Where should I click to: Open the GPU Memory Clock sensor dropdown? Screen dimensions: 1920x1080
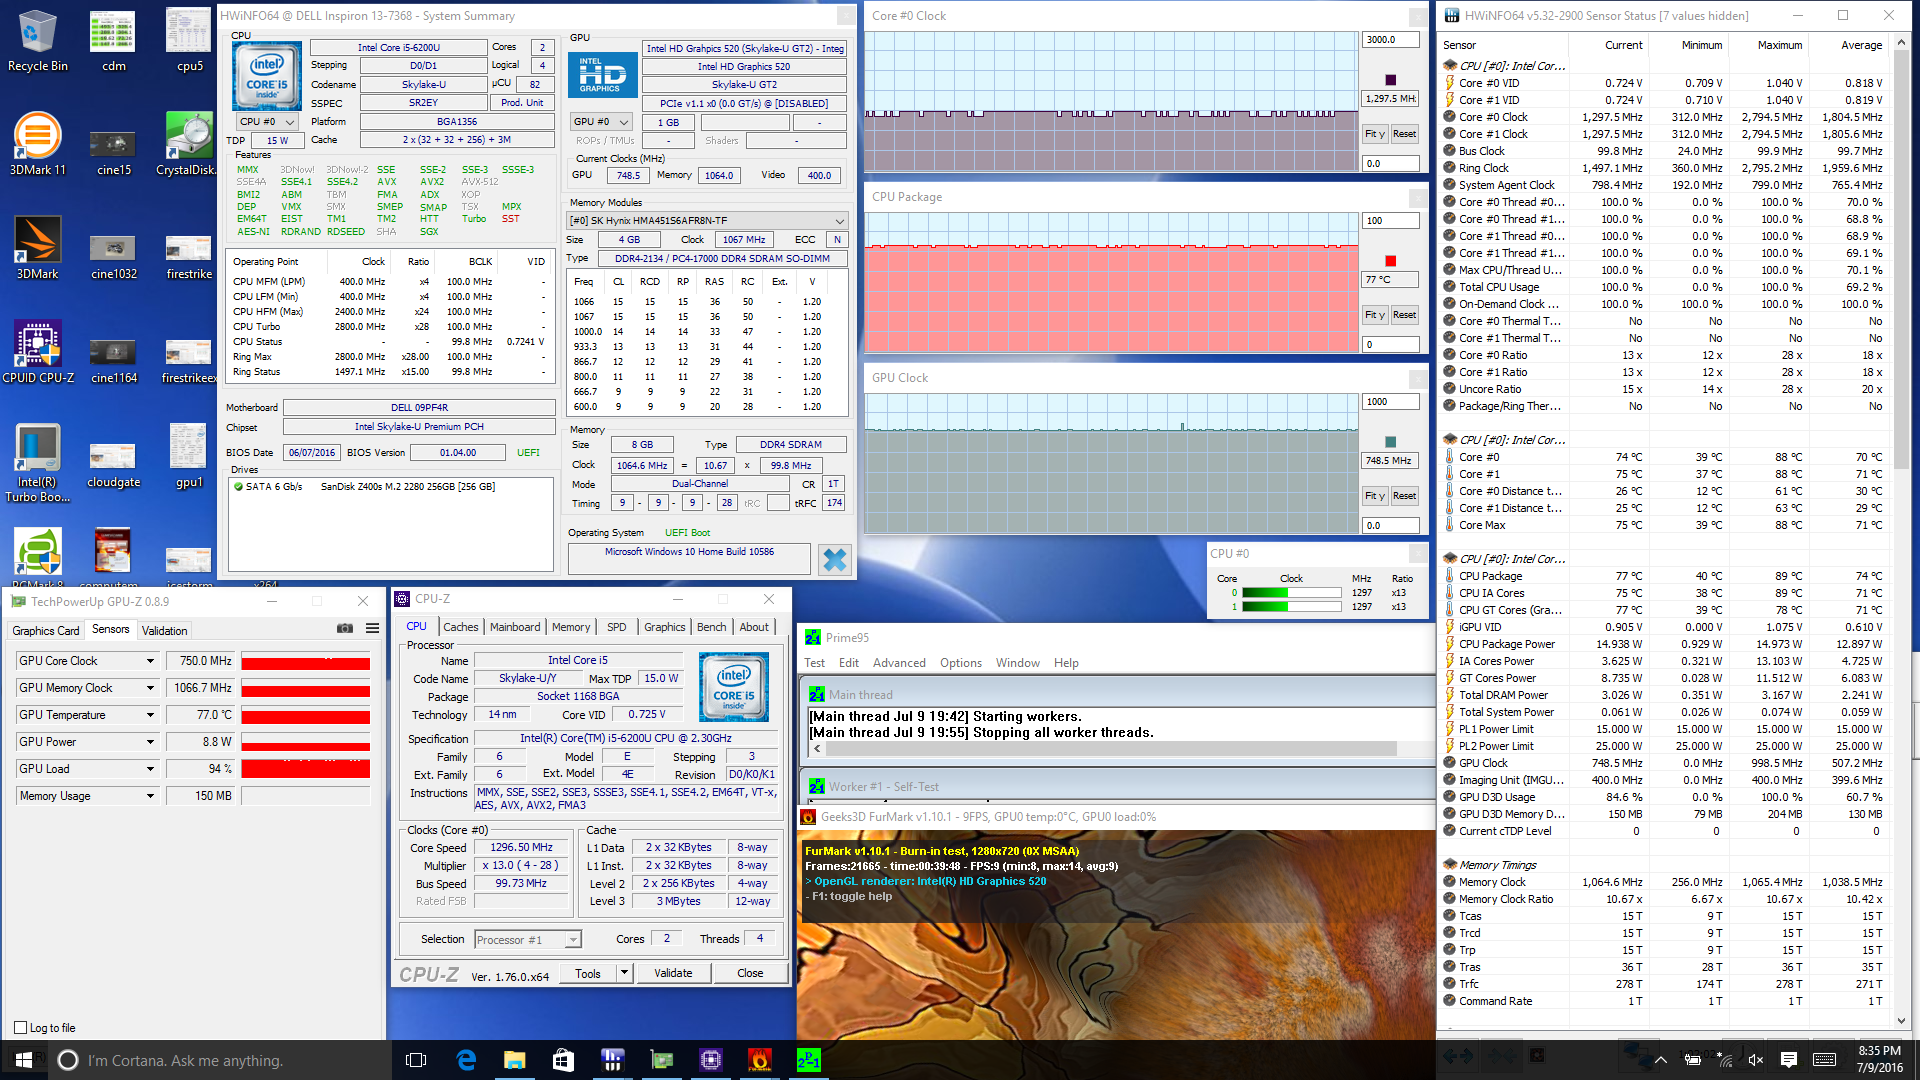[150, 688]
